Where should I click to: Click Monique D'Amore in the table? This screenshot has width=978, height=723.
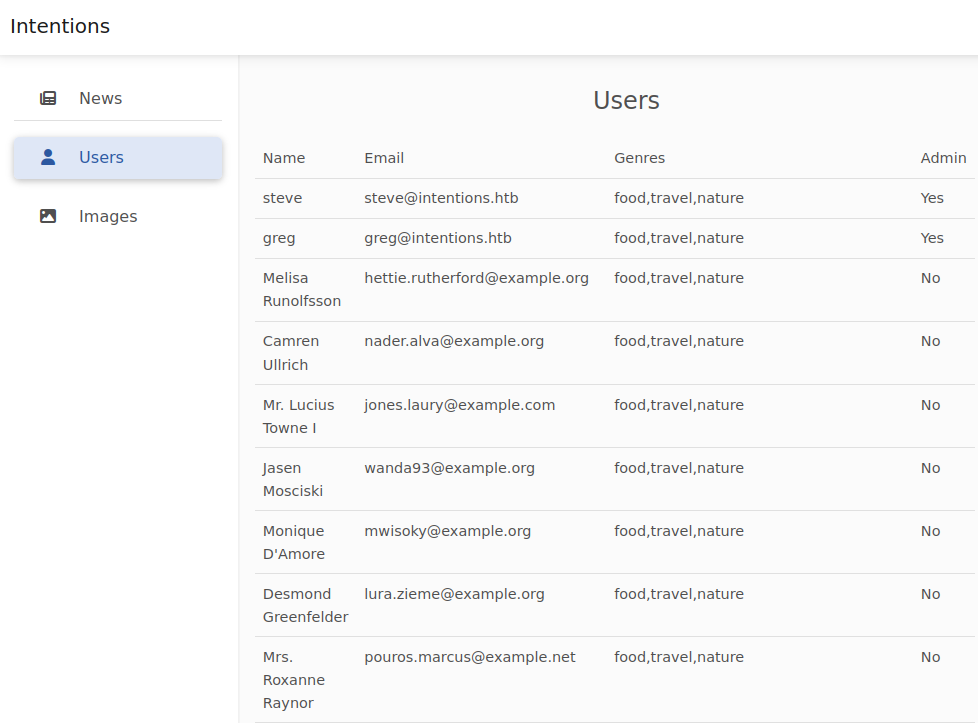[293, 542]
